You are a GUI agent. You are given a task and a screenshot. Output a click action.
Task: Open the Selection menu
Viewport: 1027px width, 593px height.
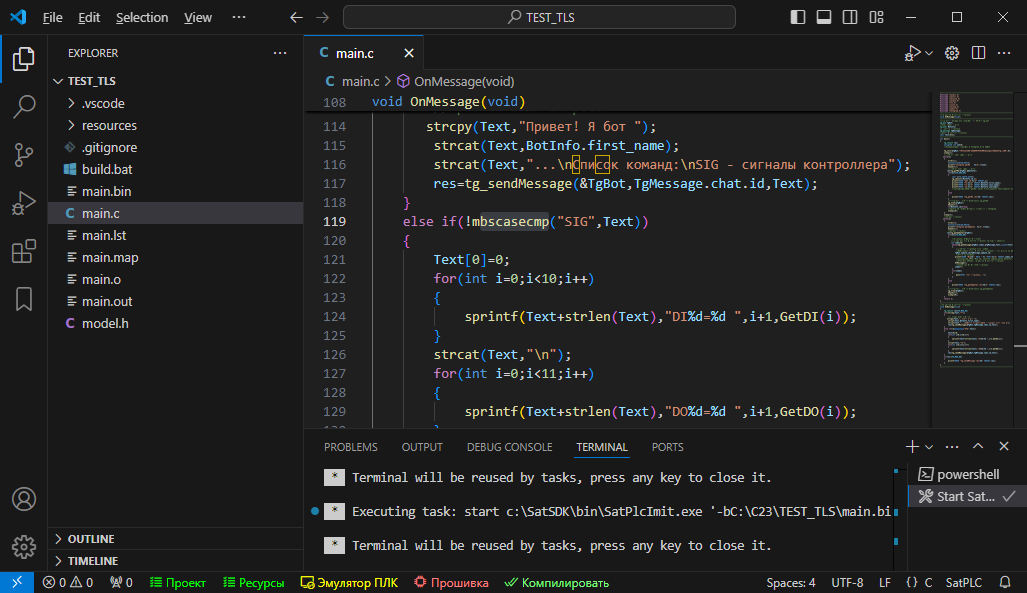click(142, 17)
